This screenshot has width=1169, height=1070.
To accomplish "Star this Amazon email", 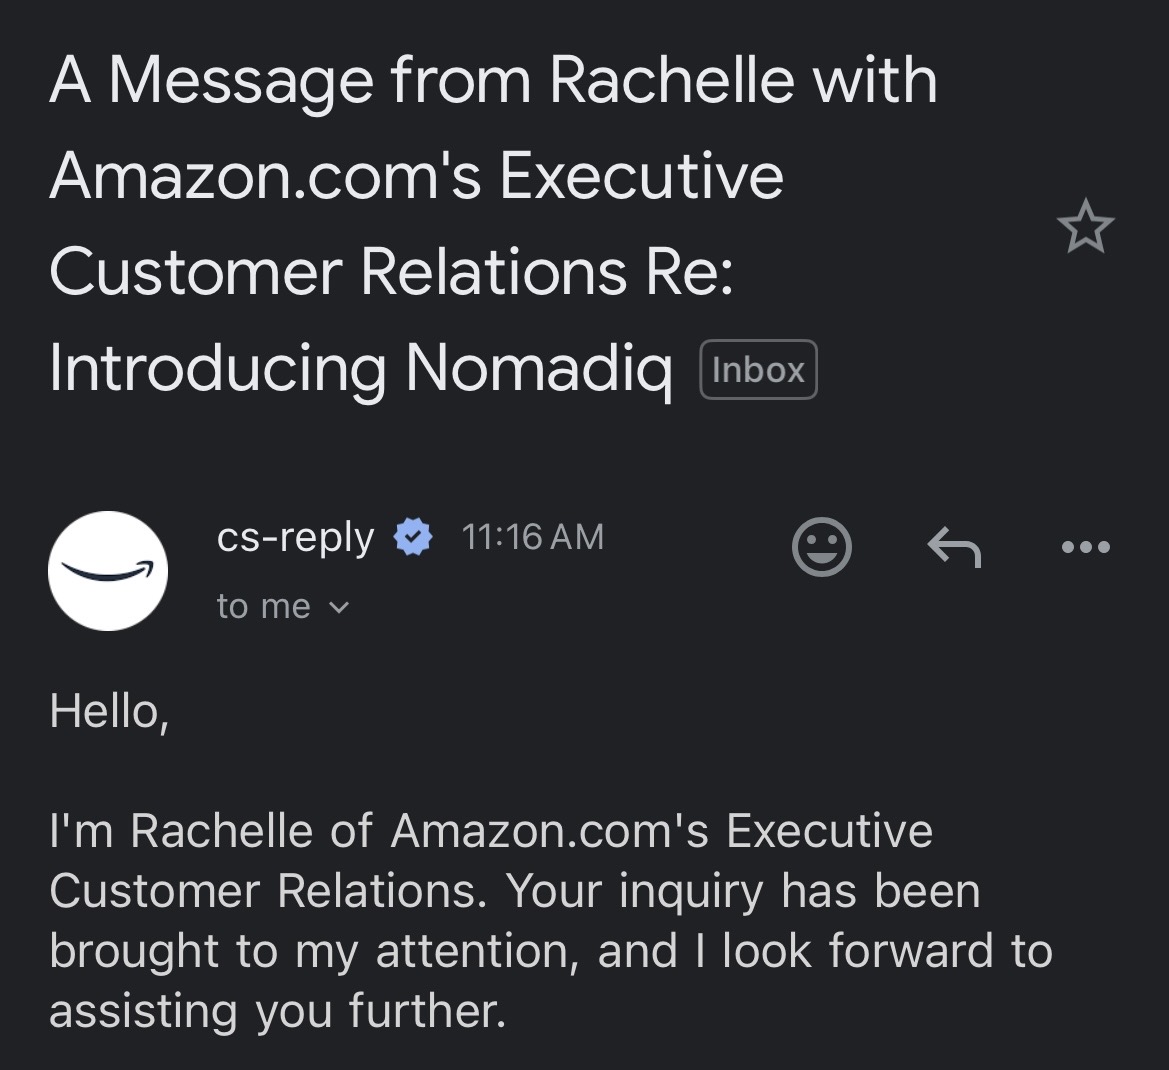I will [x=1085, y=227].
